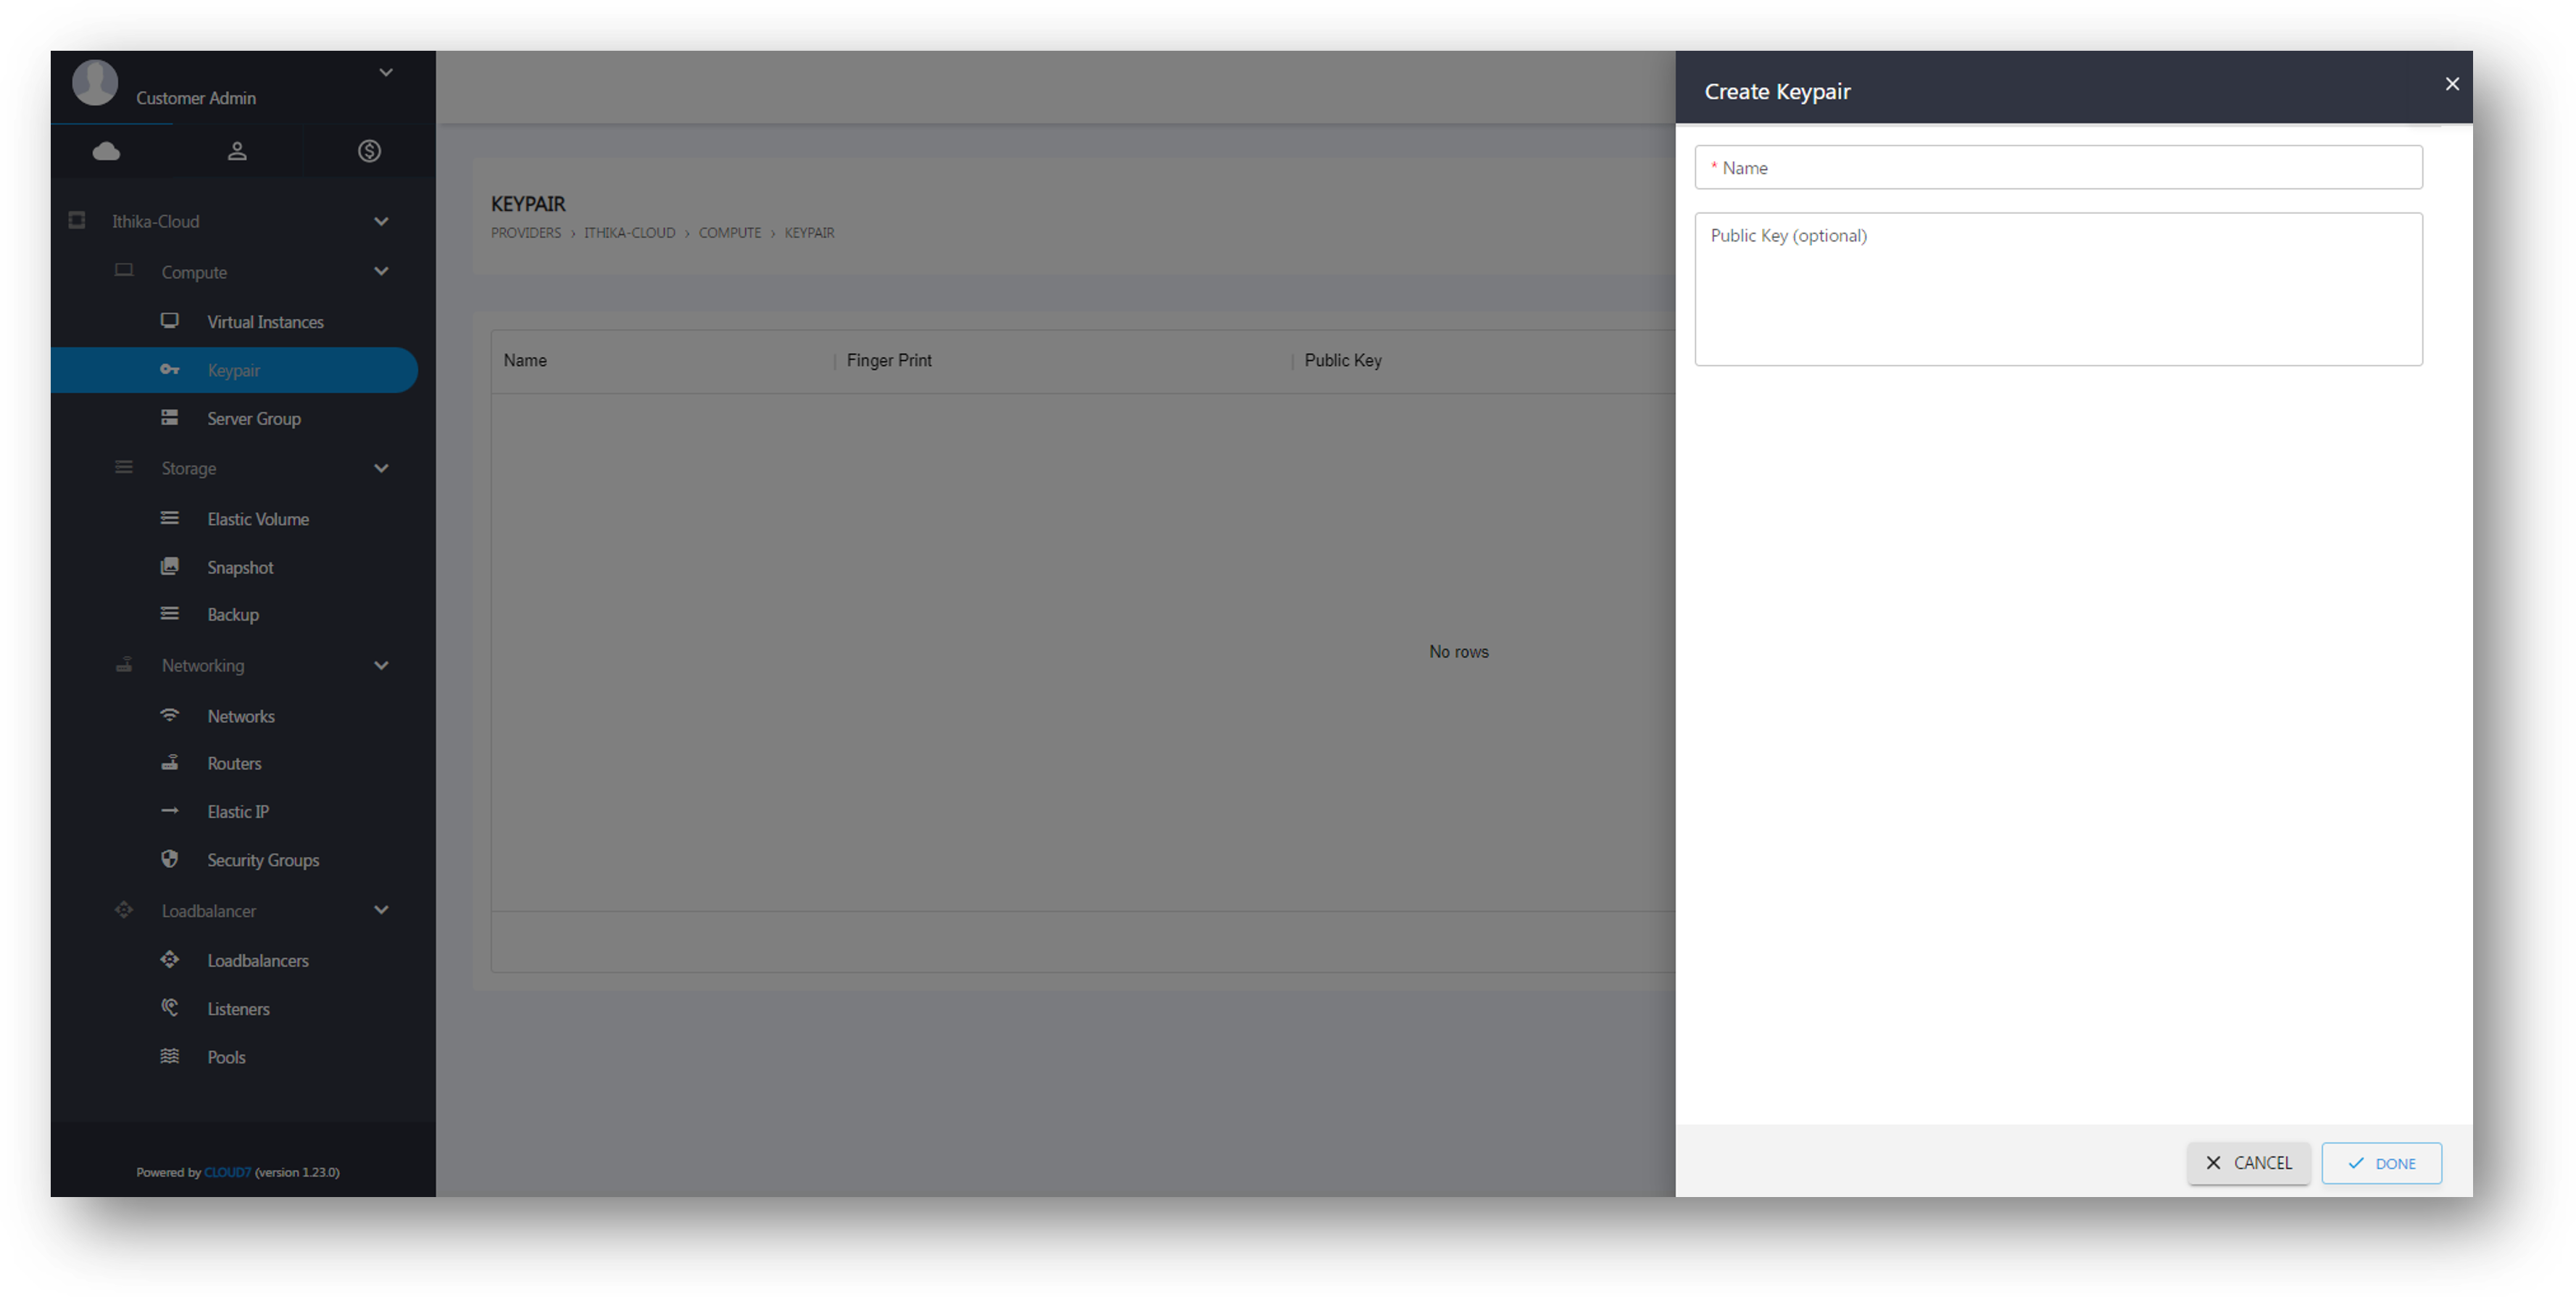This screenshot has width=2576, height=1300.
Task: Open the user account tab icon
Action: tap(237, 151)
